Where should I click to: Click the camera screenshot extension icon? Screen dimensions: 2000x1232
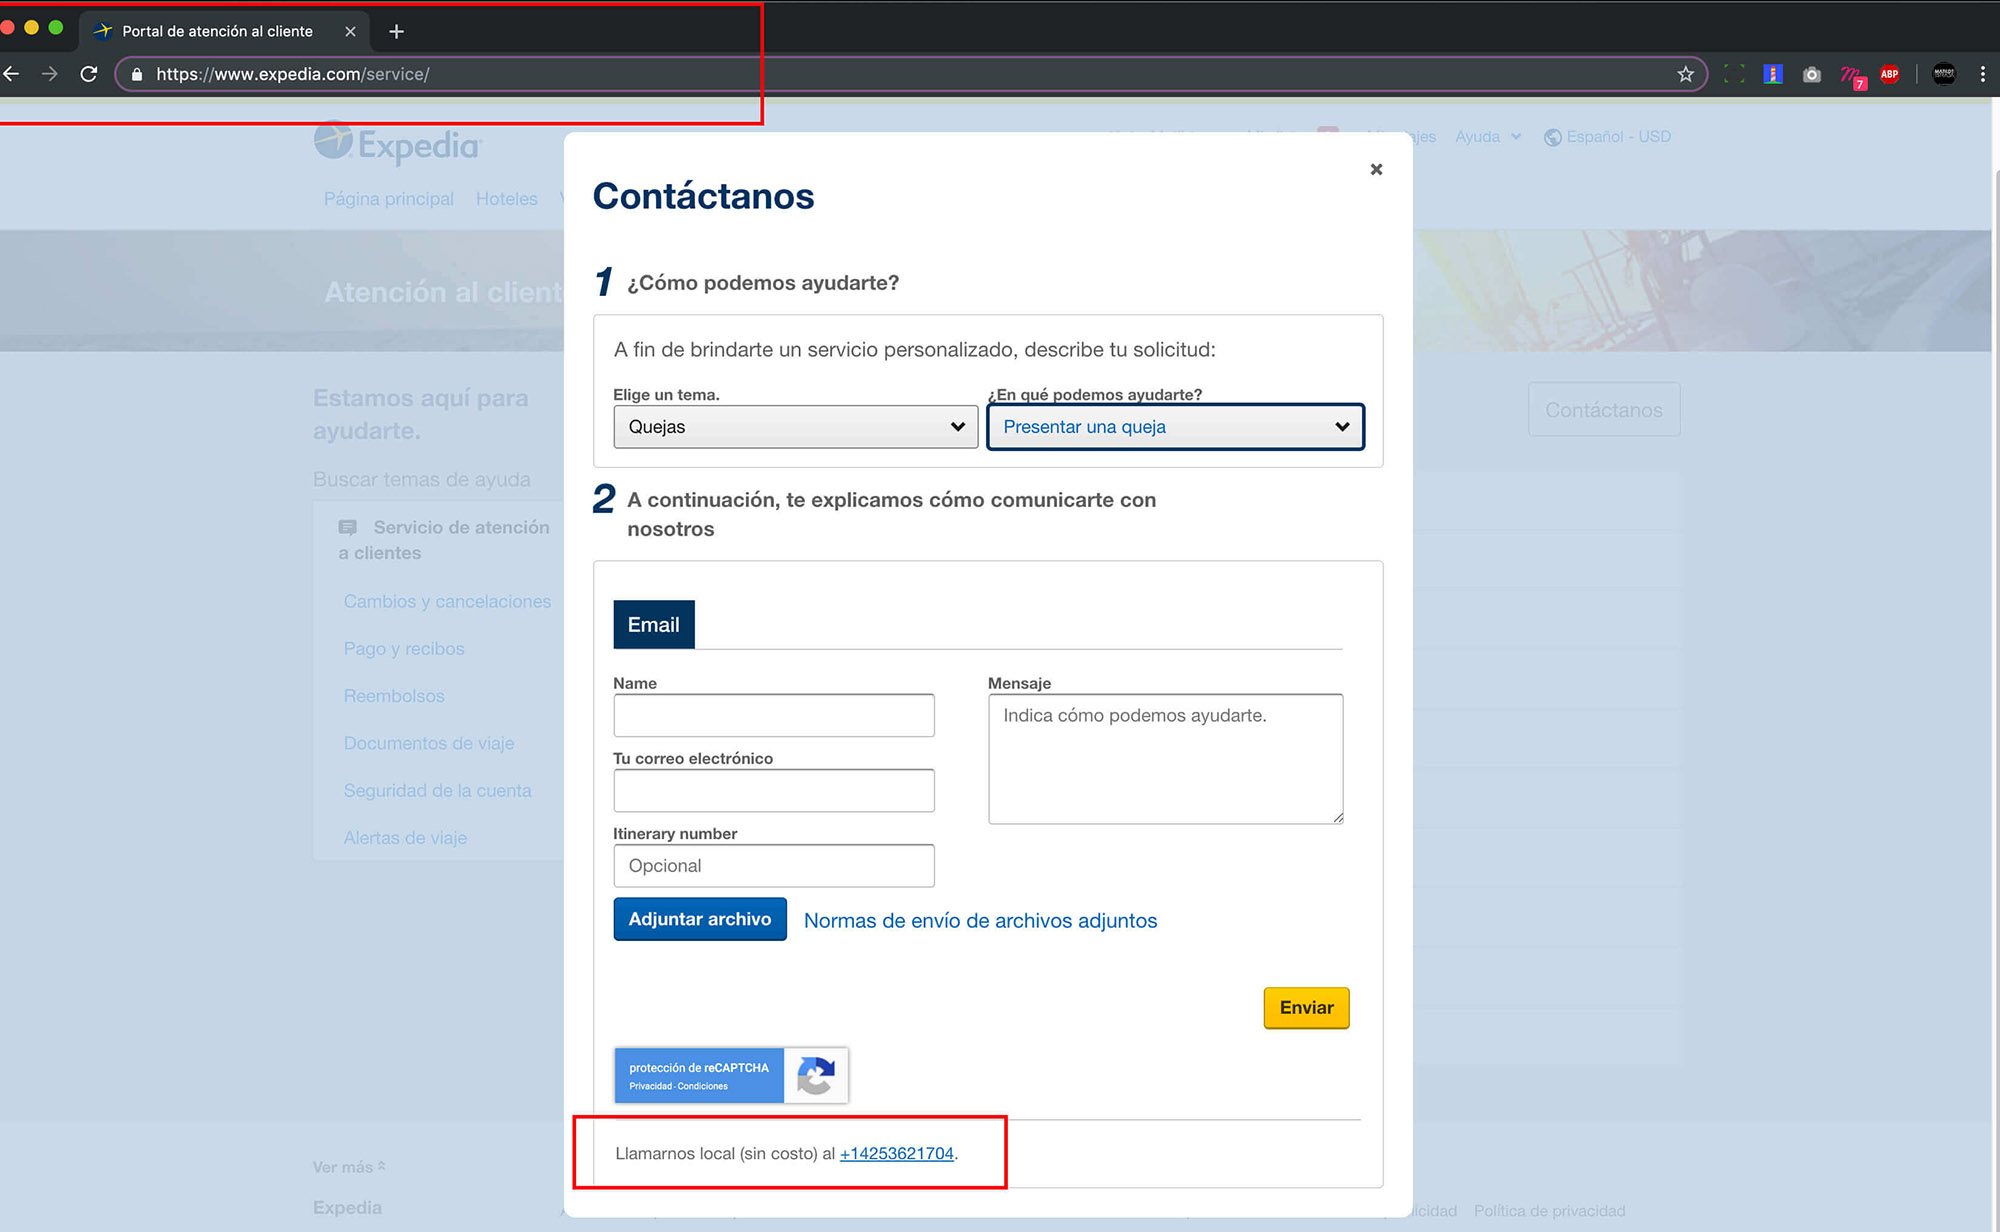tap(1811, 75)
